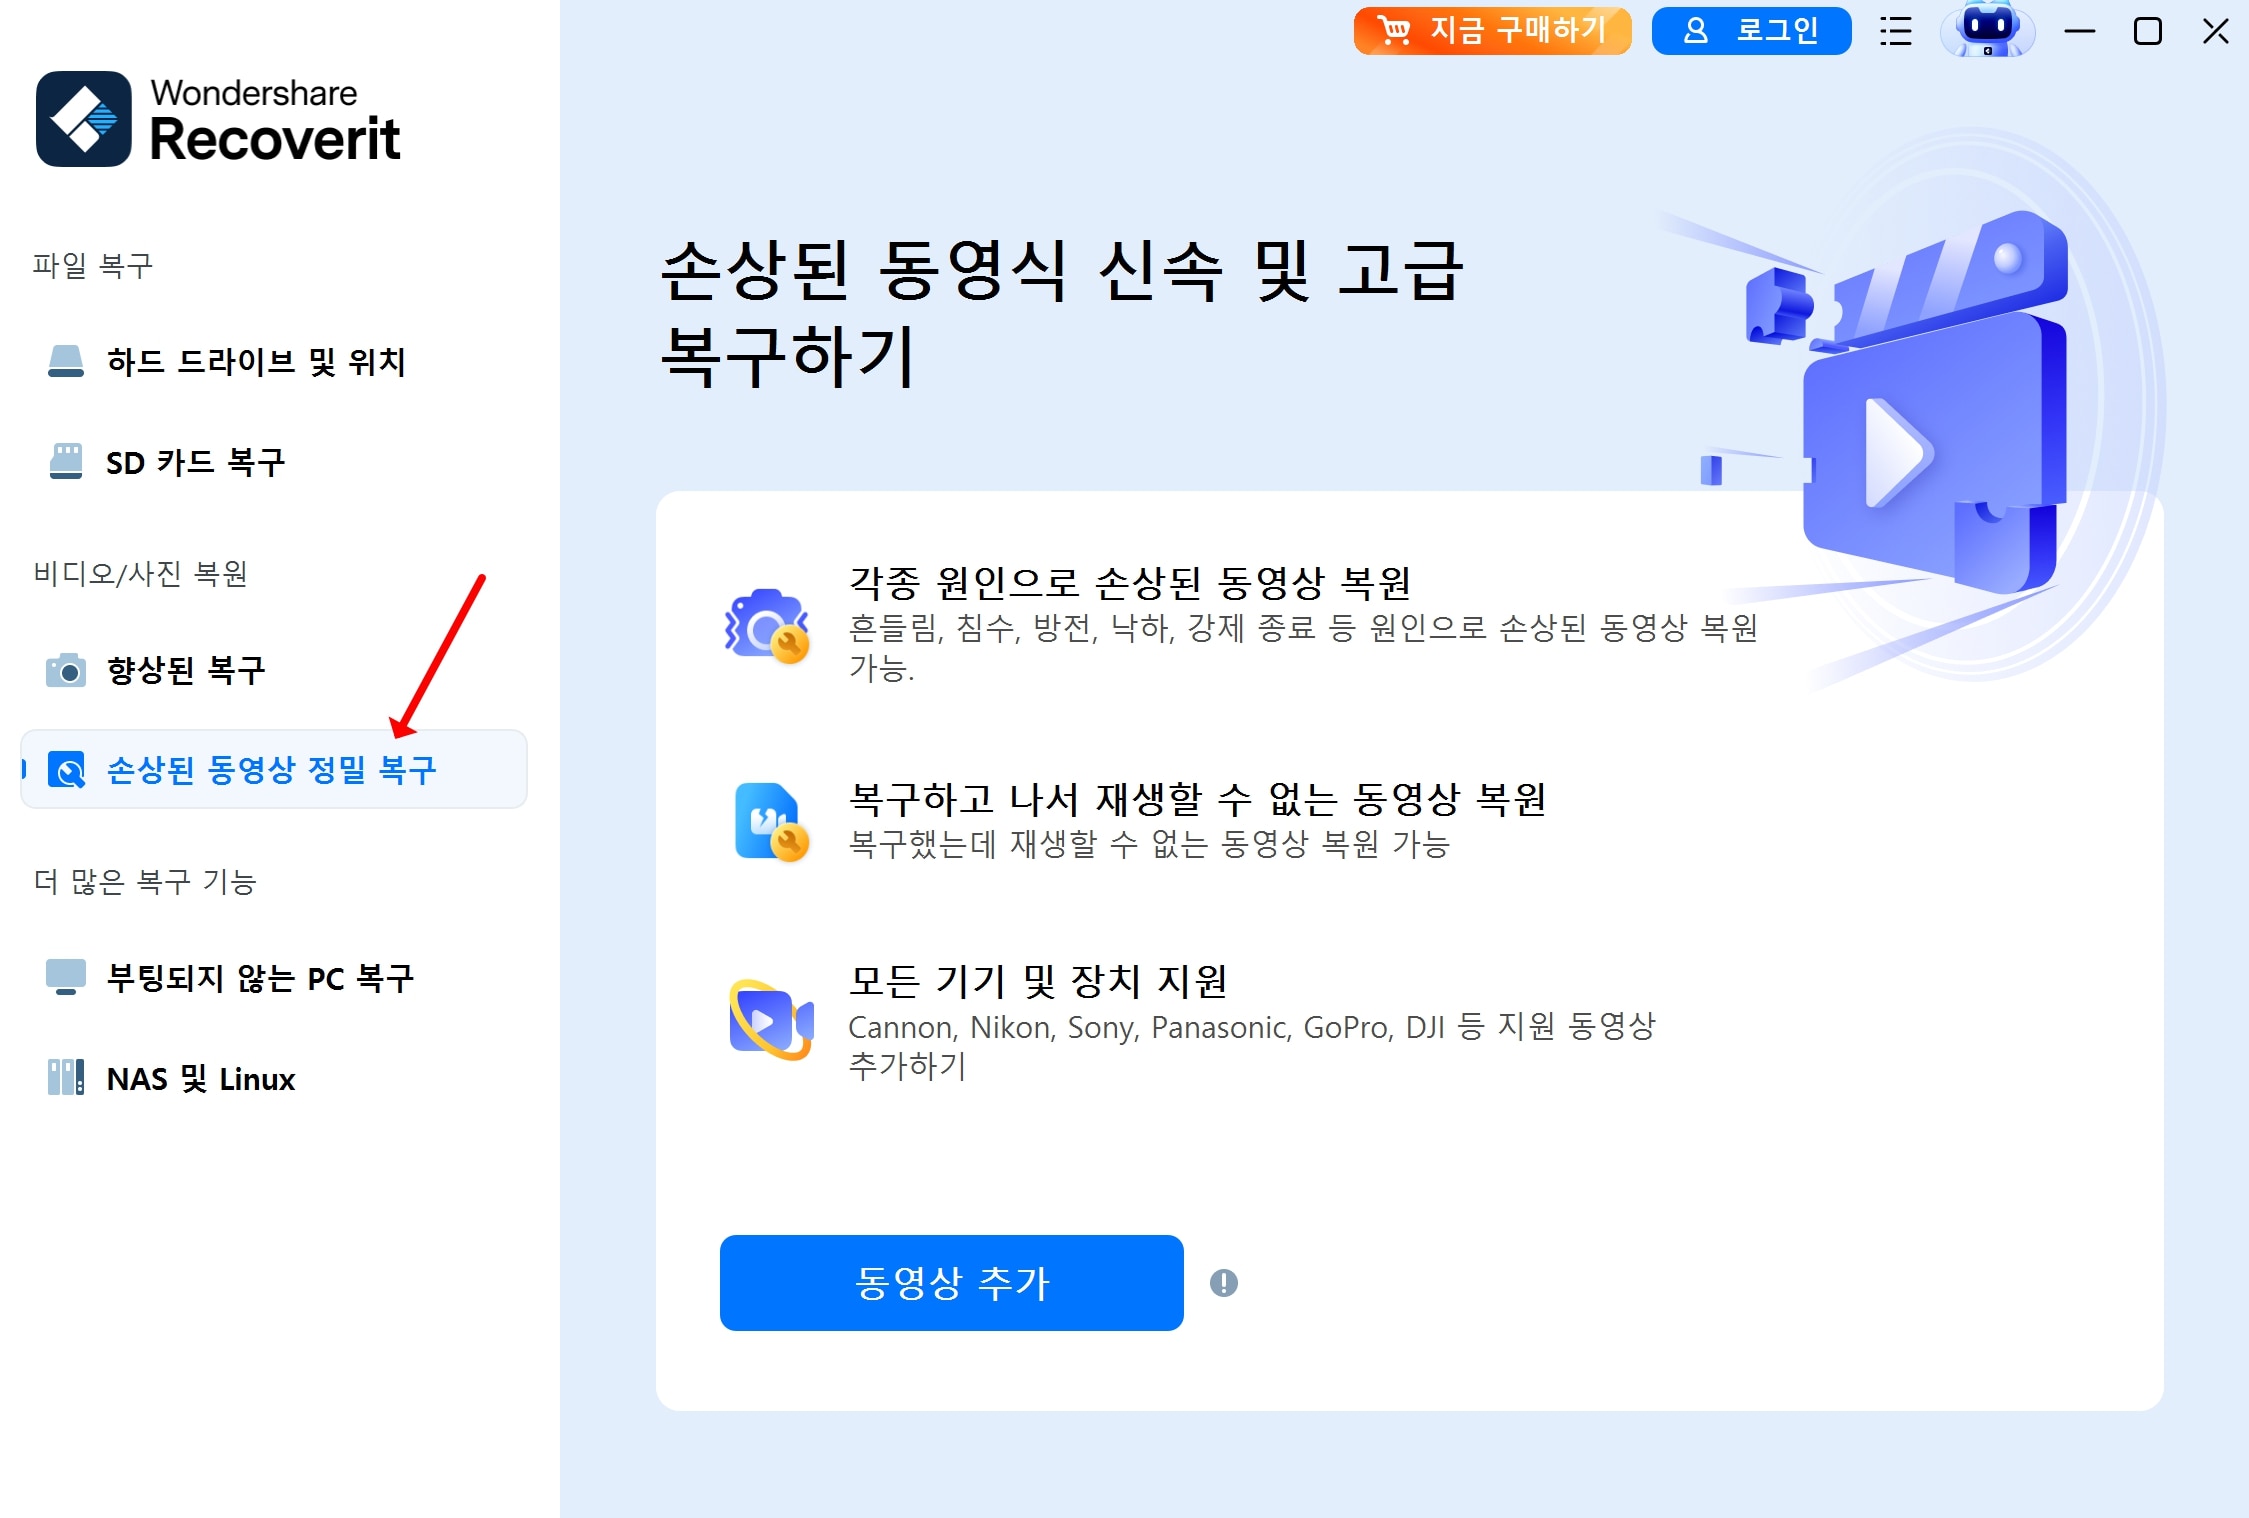Click the camera wrench repair feature icon

click(x=768, y=626)
